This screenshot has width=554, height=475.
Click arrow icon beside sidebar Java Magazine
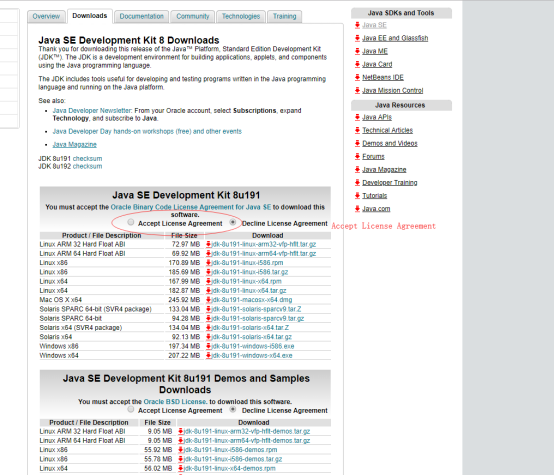point(357,169)
